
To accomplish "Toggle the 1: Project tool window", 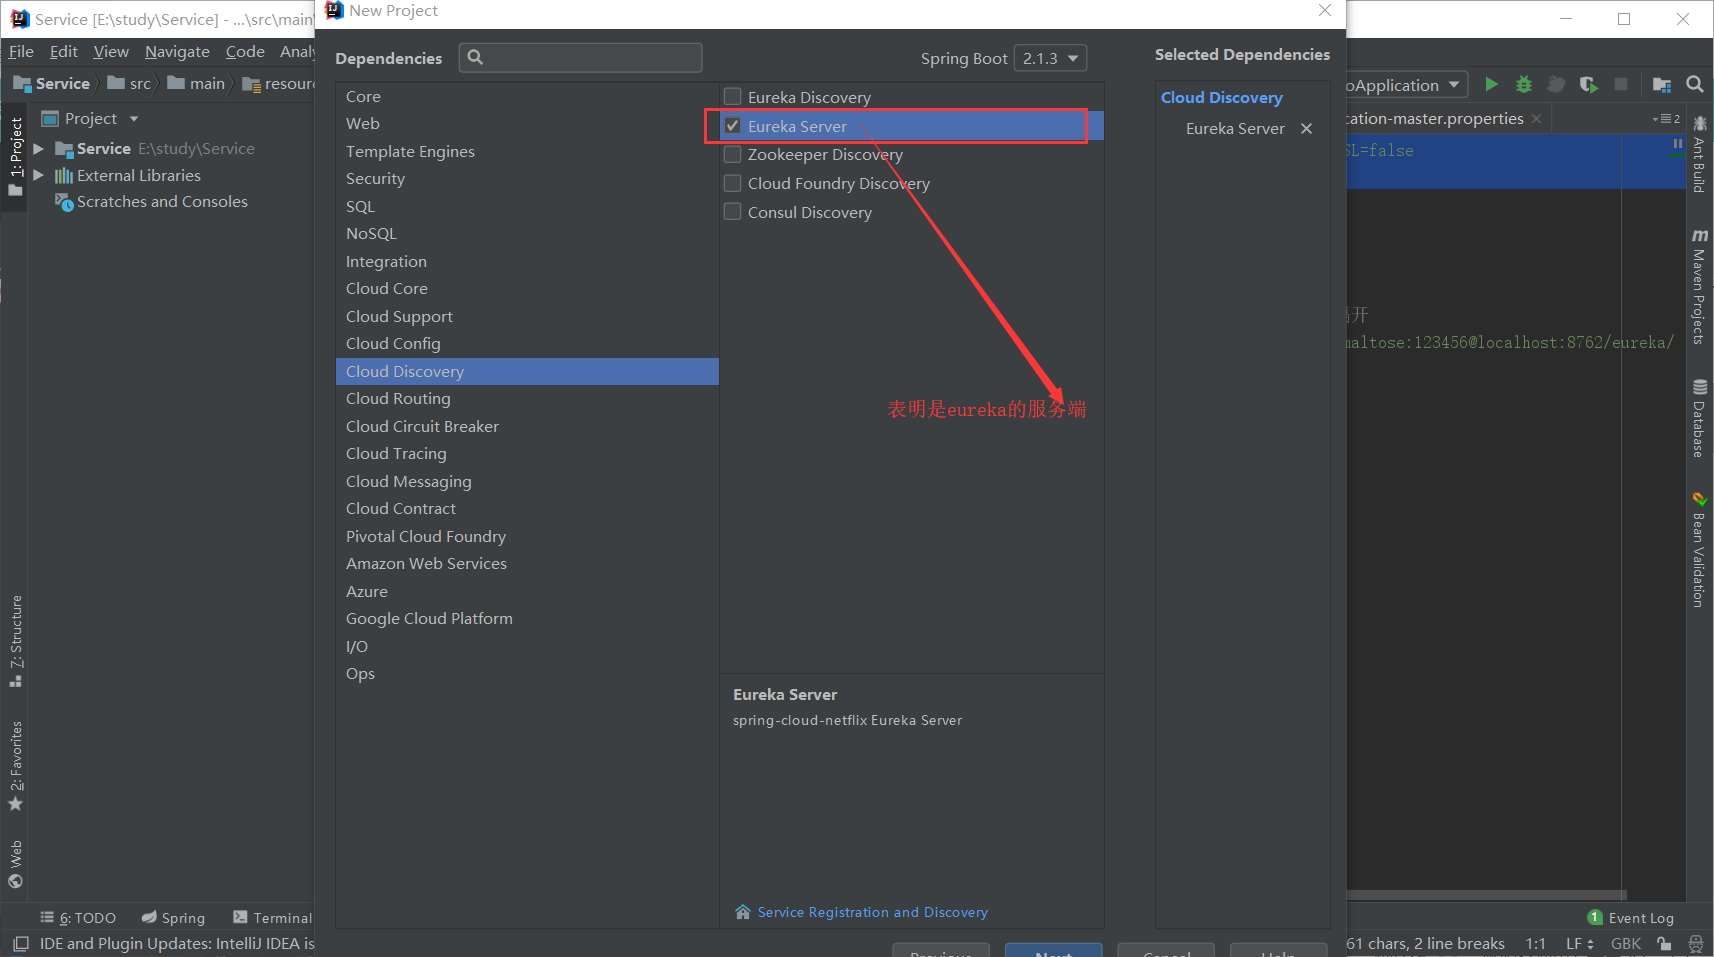I will tap(16, 155).
